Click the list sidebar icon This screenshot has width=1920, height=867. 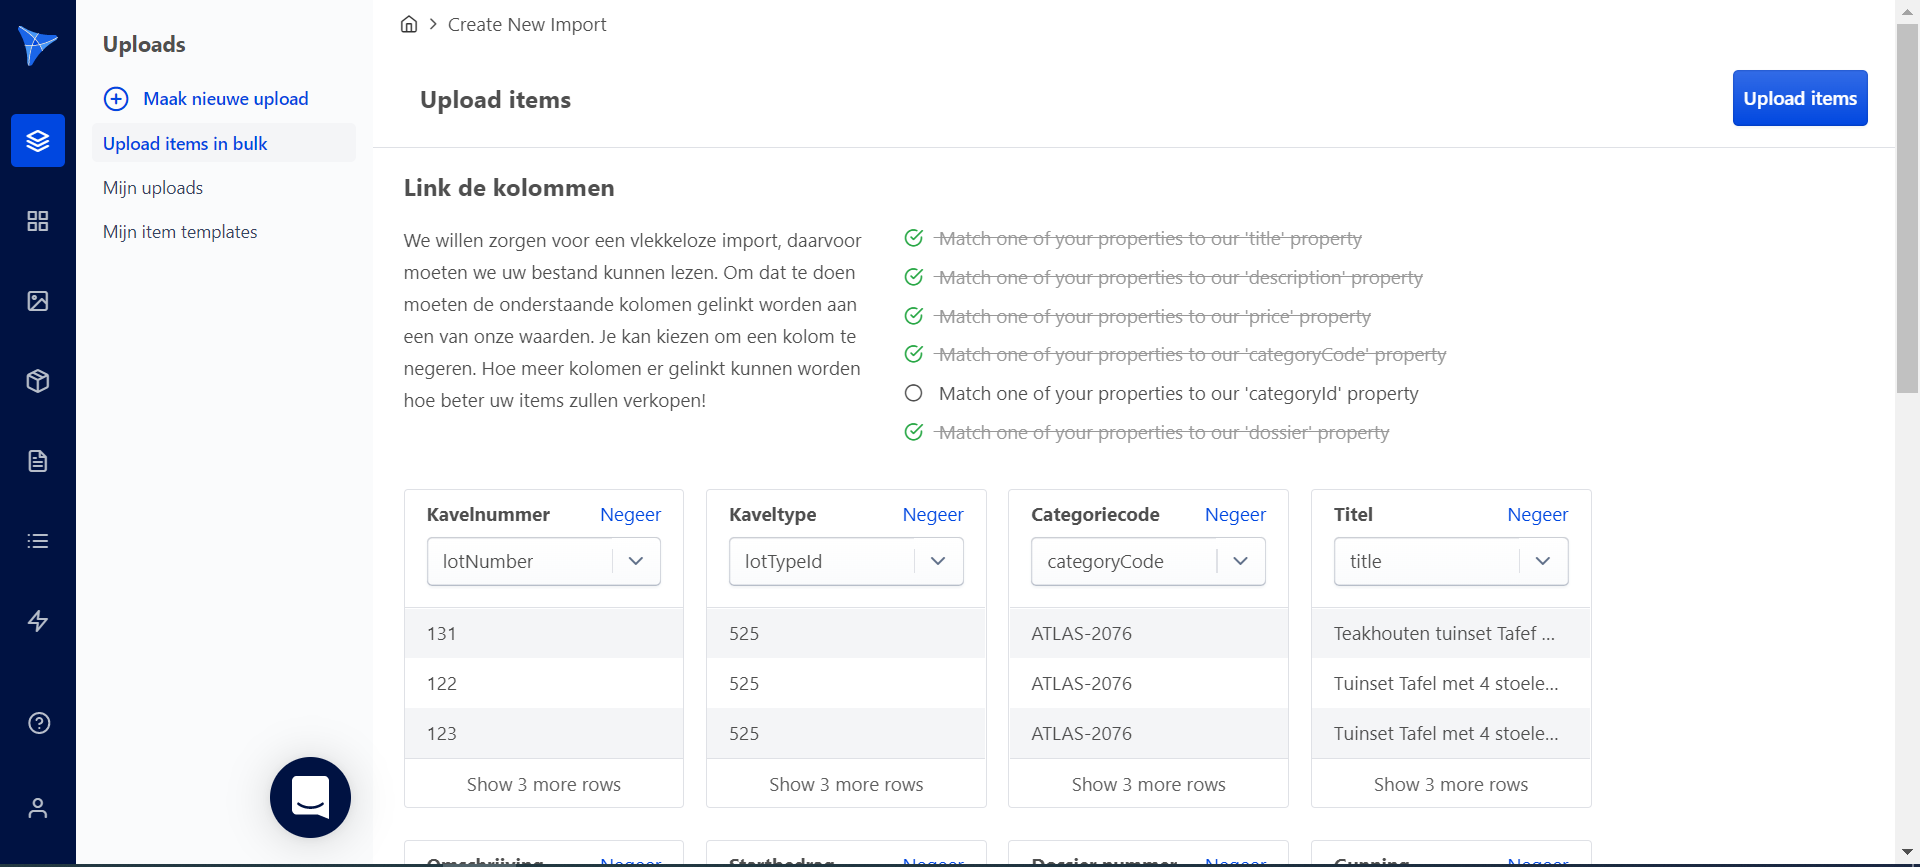[x=38, y=541]
